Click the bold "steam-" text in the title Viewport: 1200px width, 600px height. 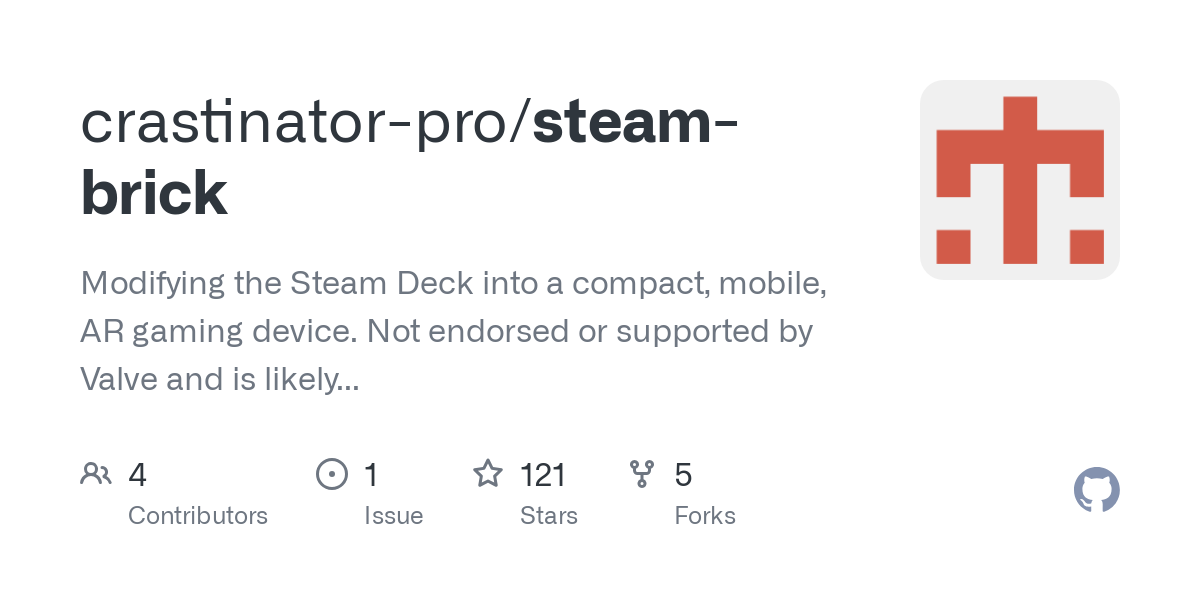click(636, 123)
